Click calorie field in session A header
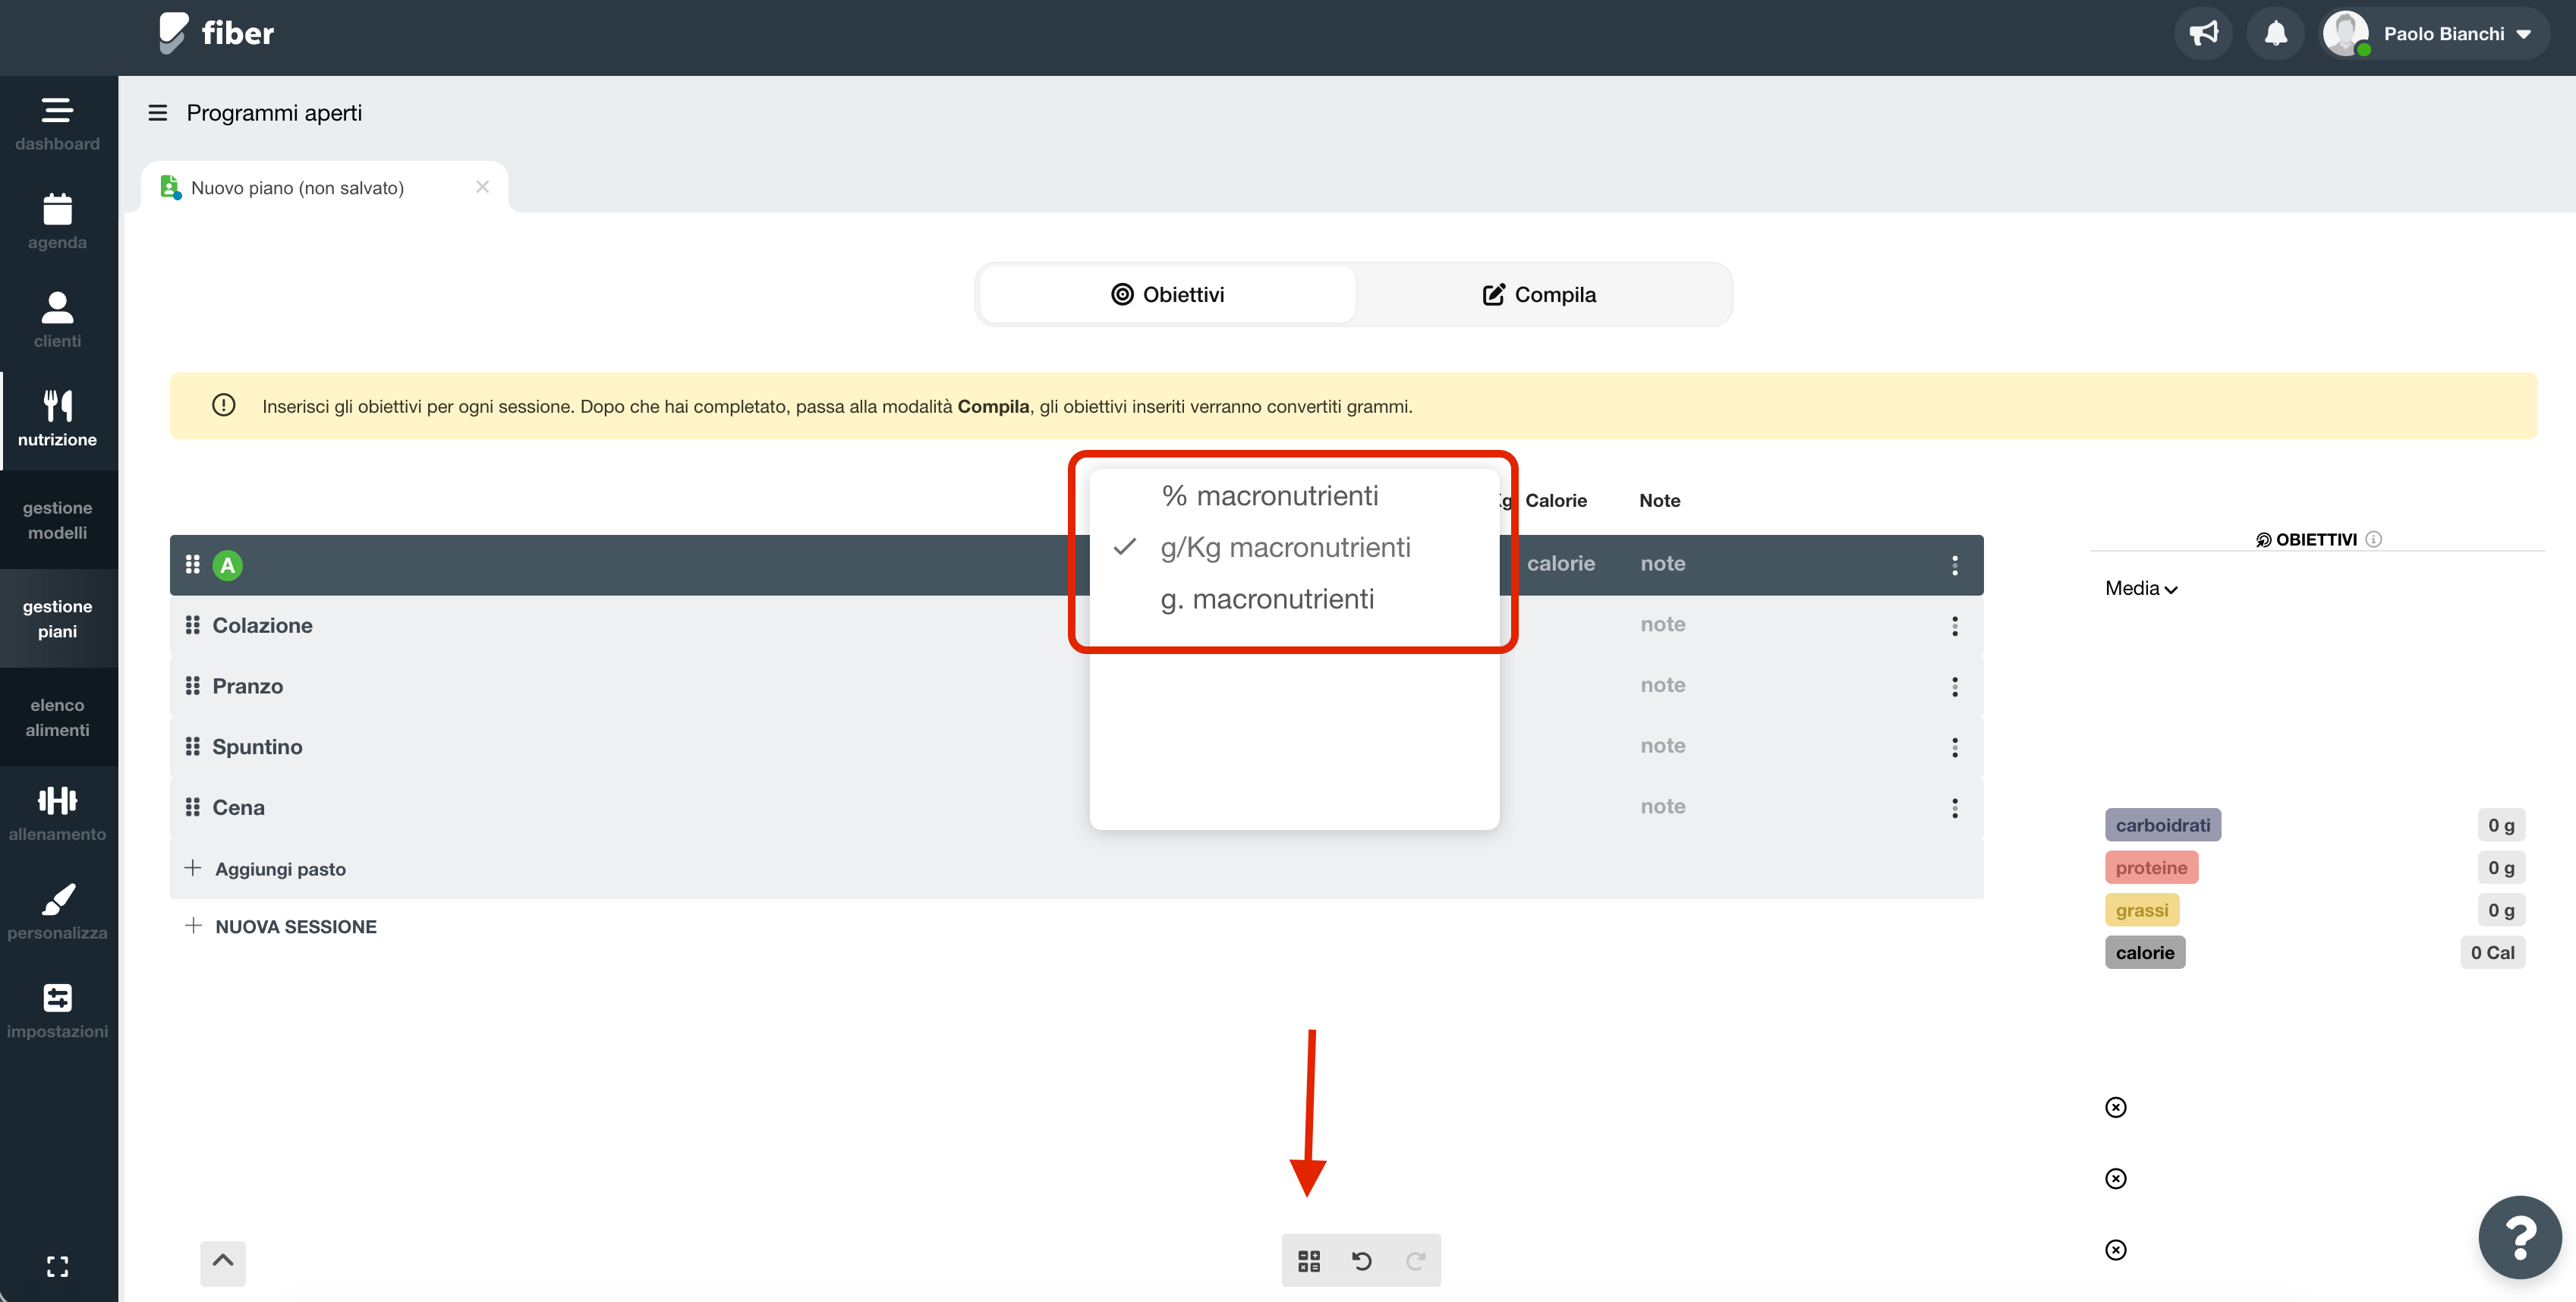 point(1560,563)
